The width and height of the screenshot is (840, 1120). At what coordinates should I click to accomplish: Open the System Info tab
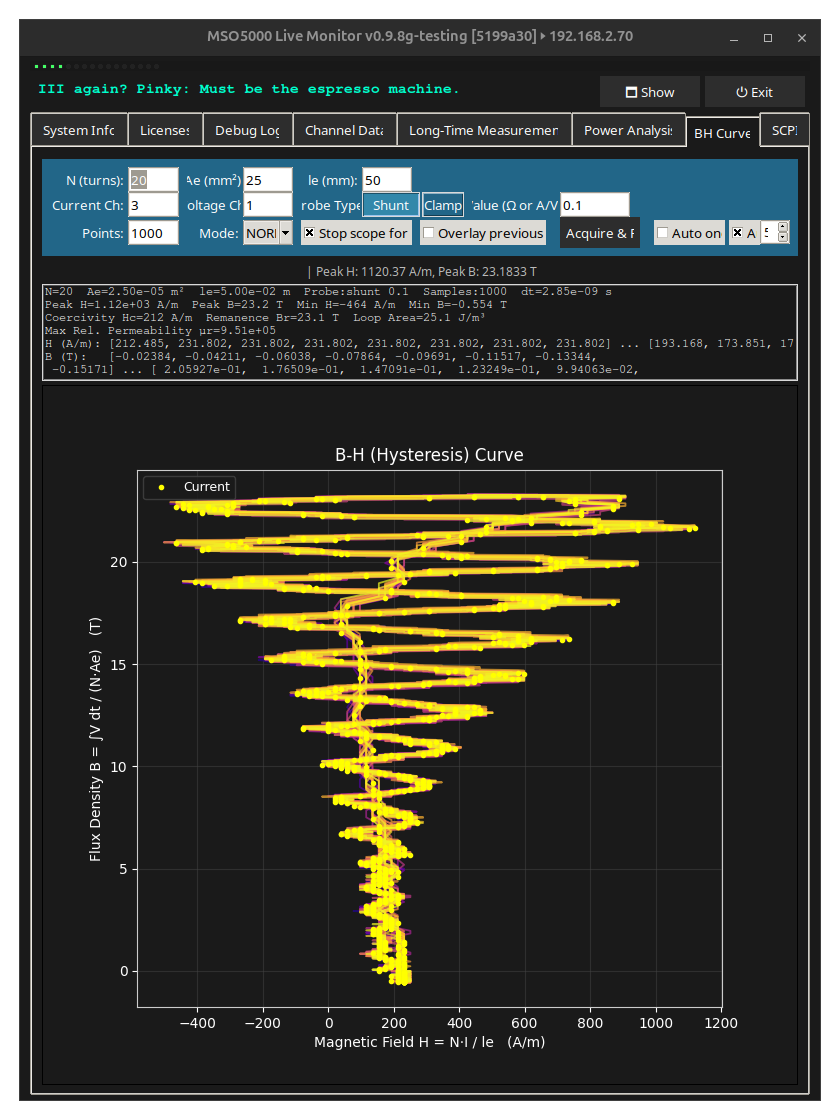coord(79,131)
